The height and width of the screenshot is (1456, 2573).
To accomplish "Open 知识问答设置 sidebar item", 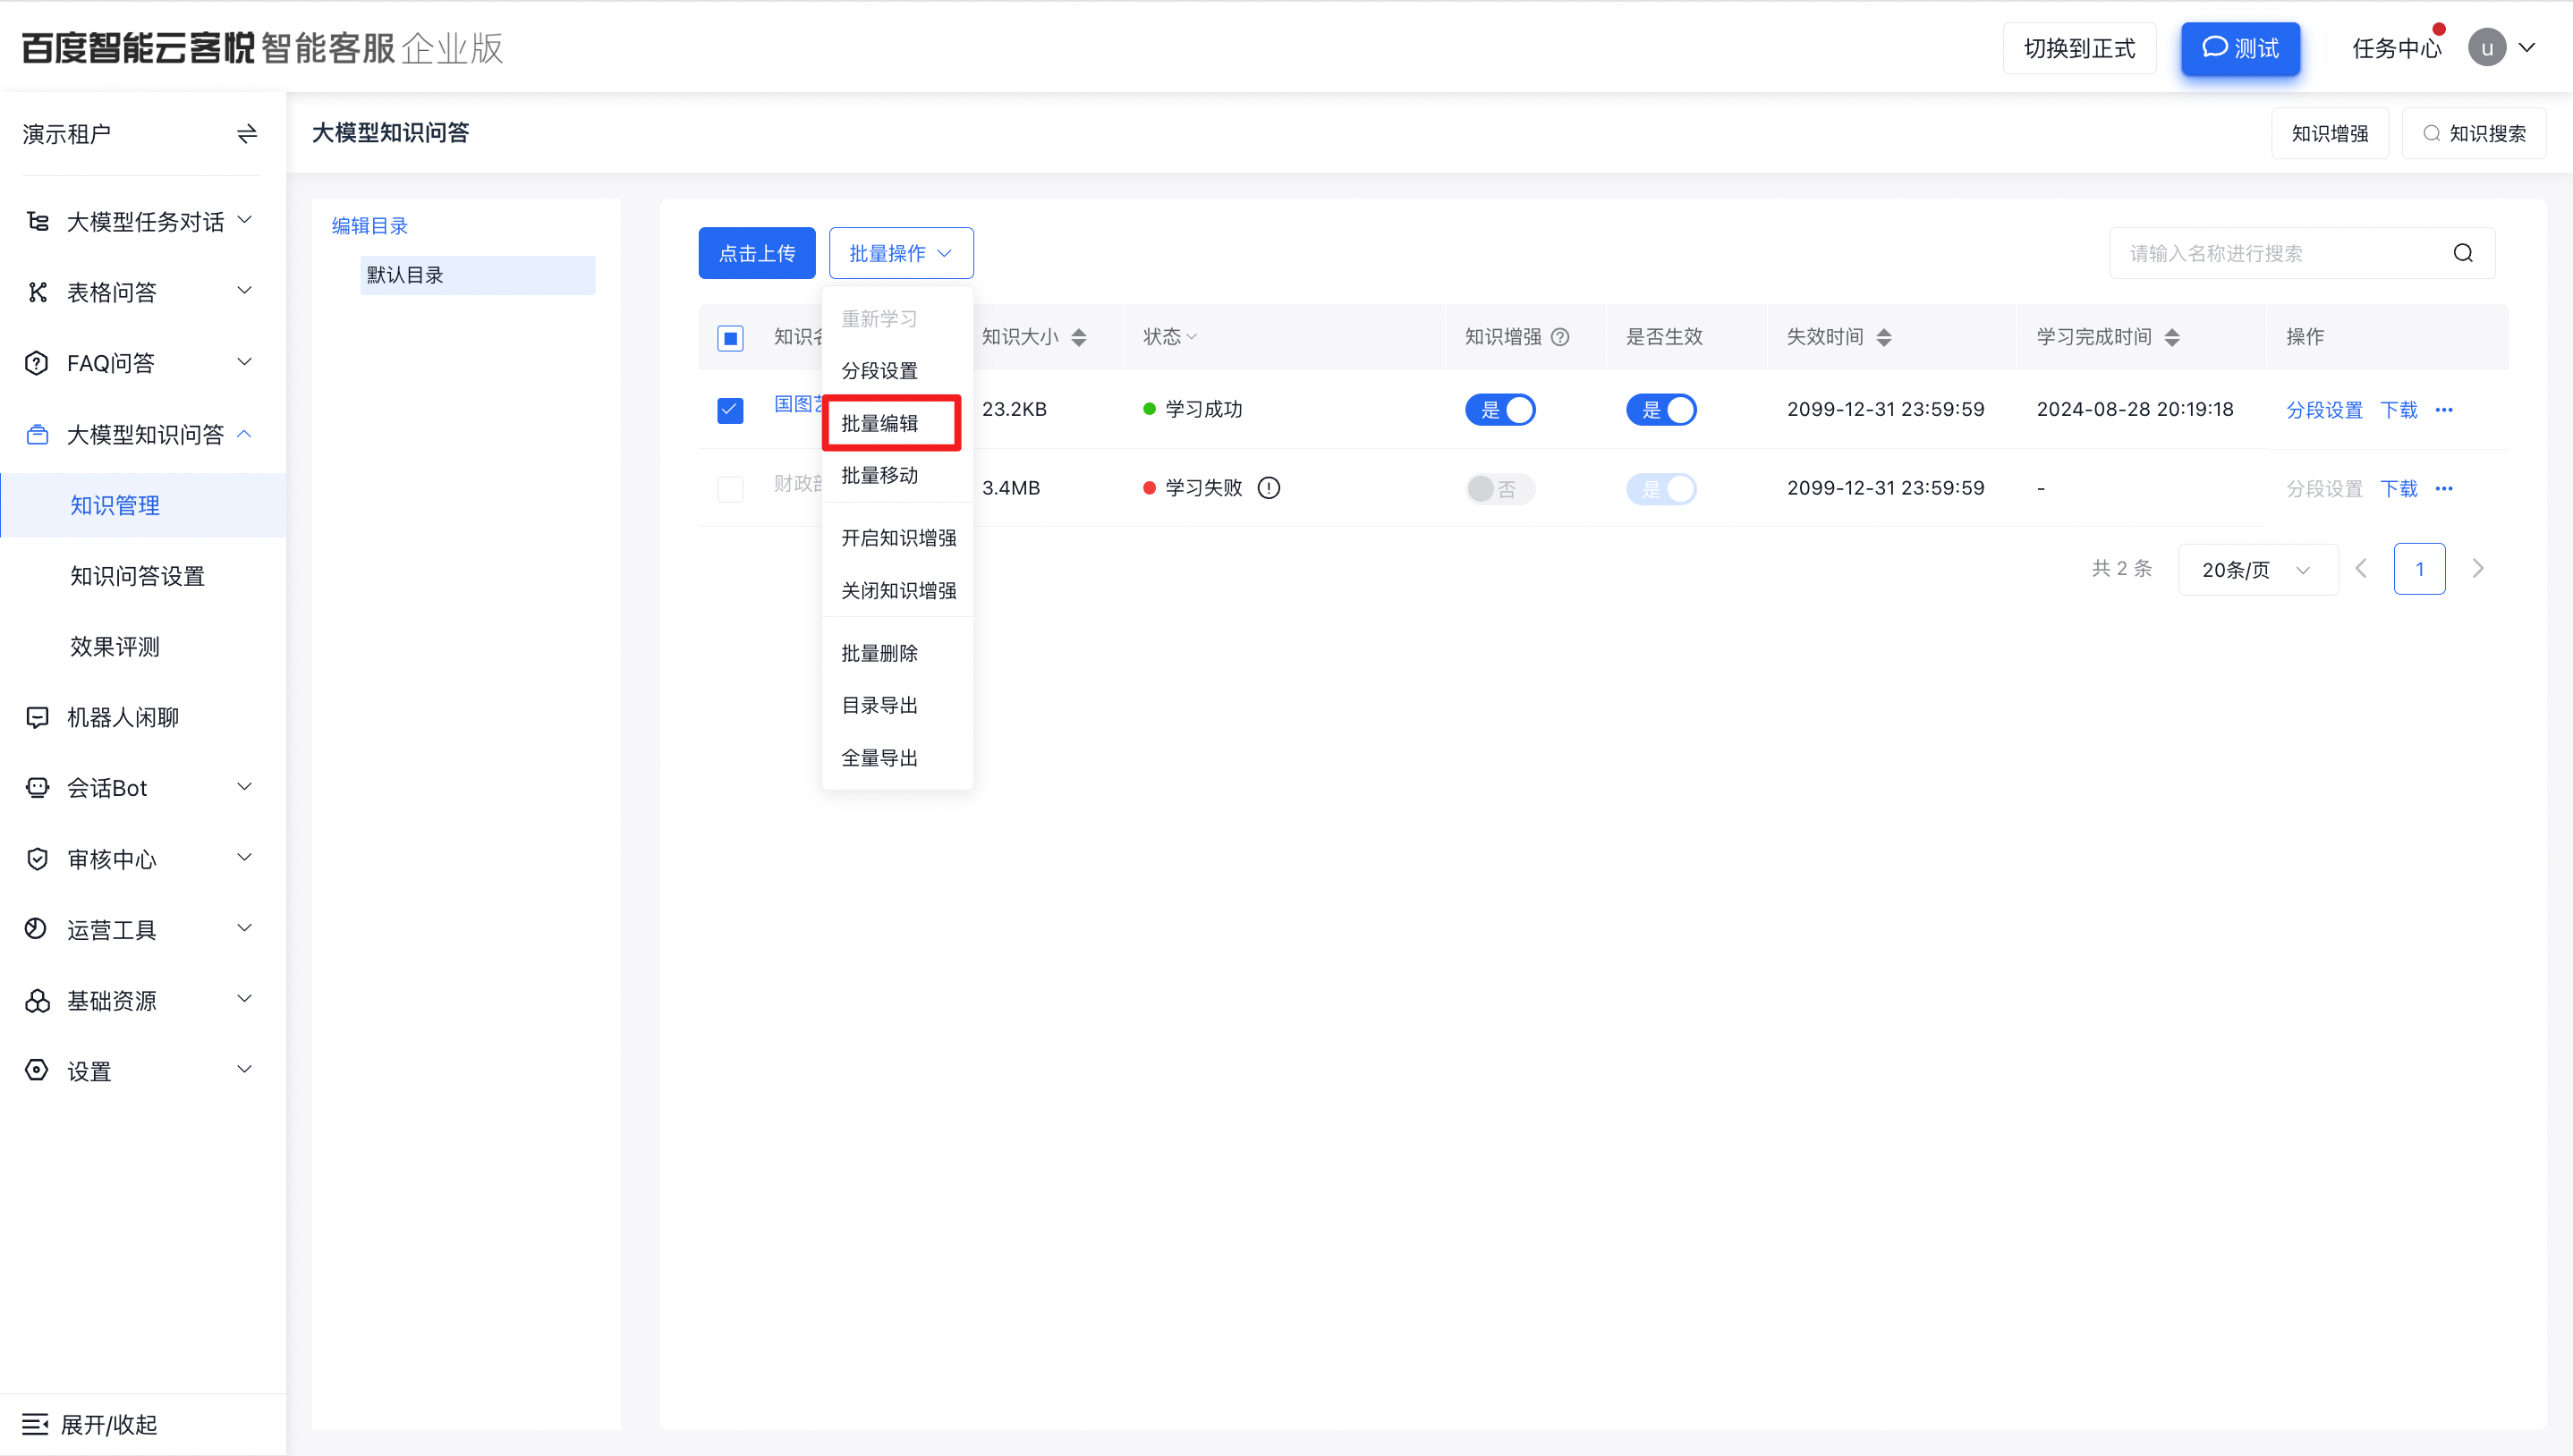I will pyautogui.click(x=138, y=576).
